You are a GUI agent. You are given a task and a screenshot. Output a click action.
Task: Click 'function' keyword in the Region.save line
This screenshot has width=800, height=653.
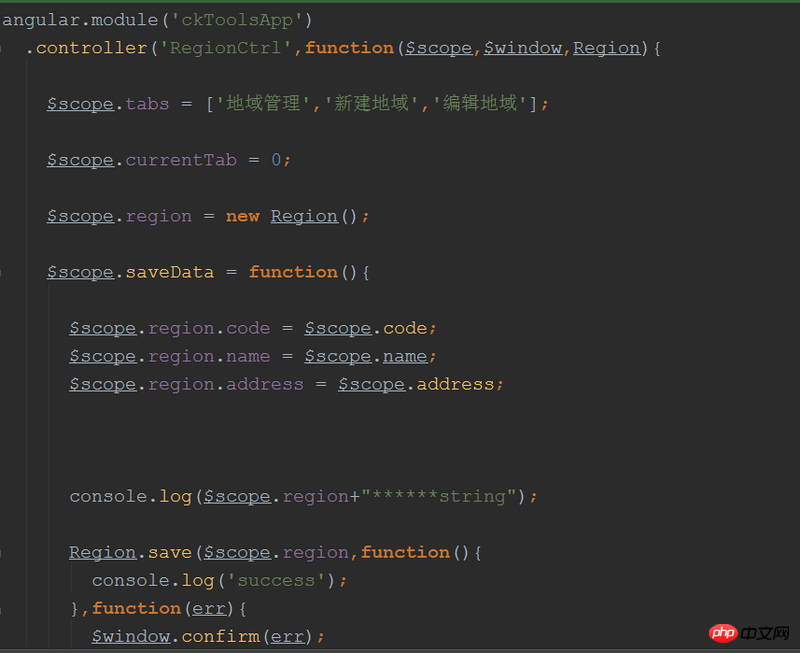coord(405,552)
